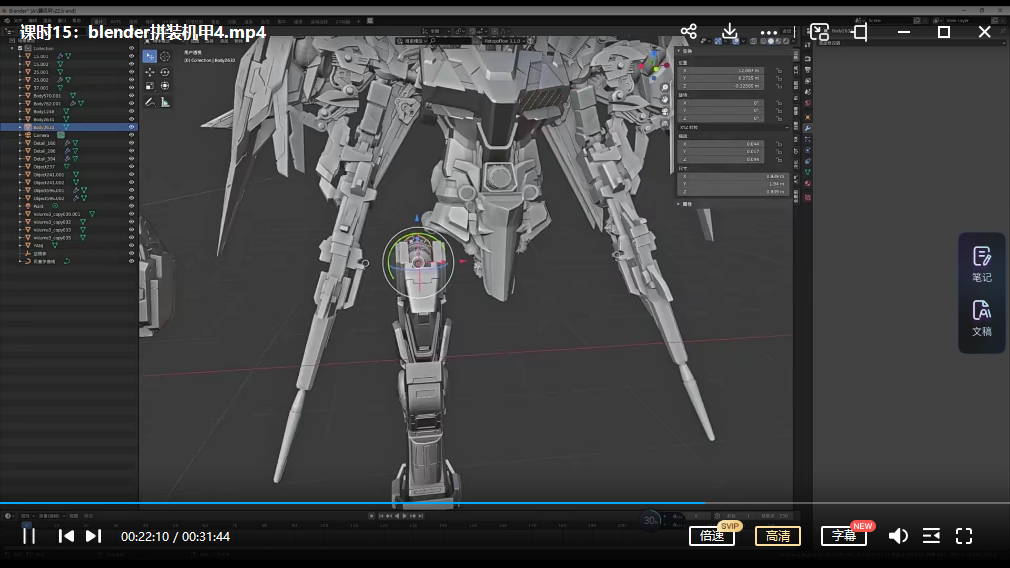Screen dimensions: 1010x568
Task: Open the viewport shading options dropdown
Action: tap(792, 41)
